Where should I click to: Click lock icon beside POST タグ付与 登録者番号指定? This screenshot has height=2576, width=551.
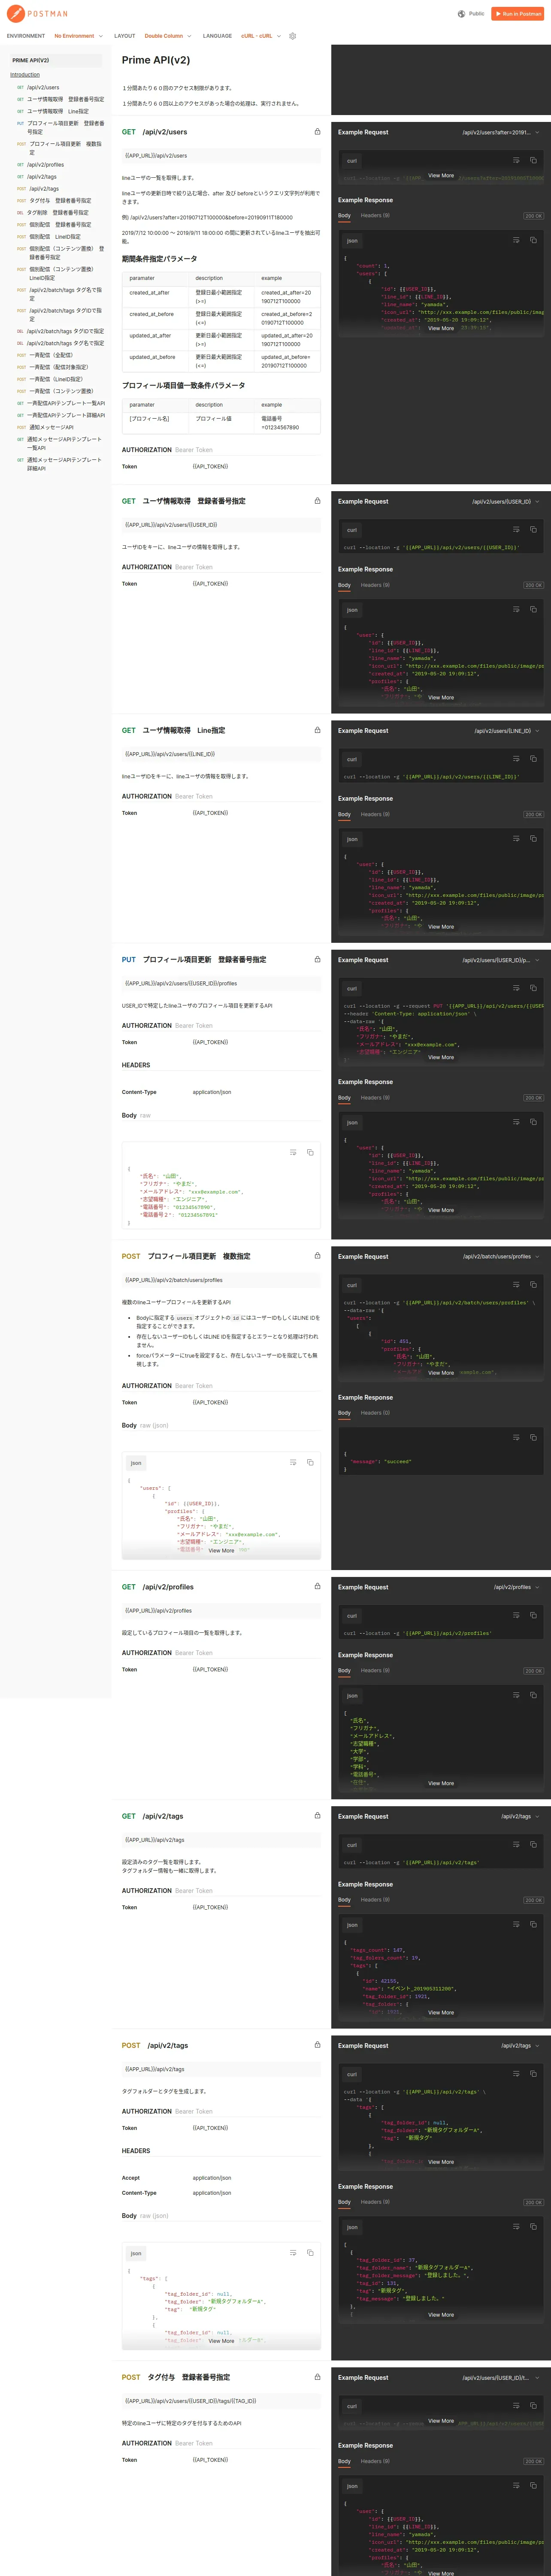tap(318, 2376)
